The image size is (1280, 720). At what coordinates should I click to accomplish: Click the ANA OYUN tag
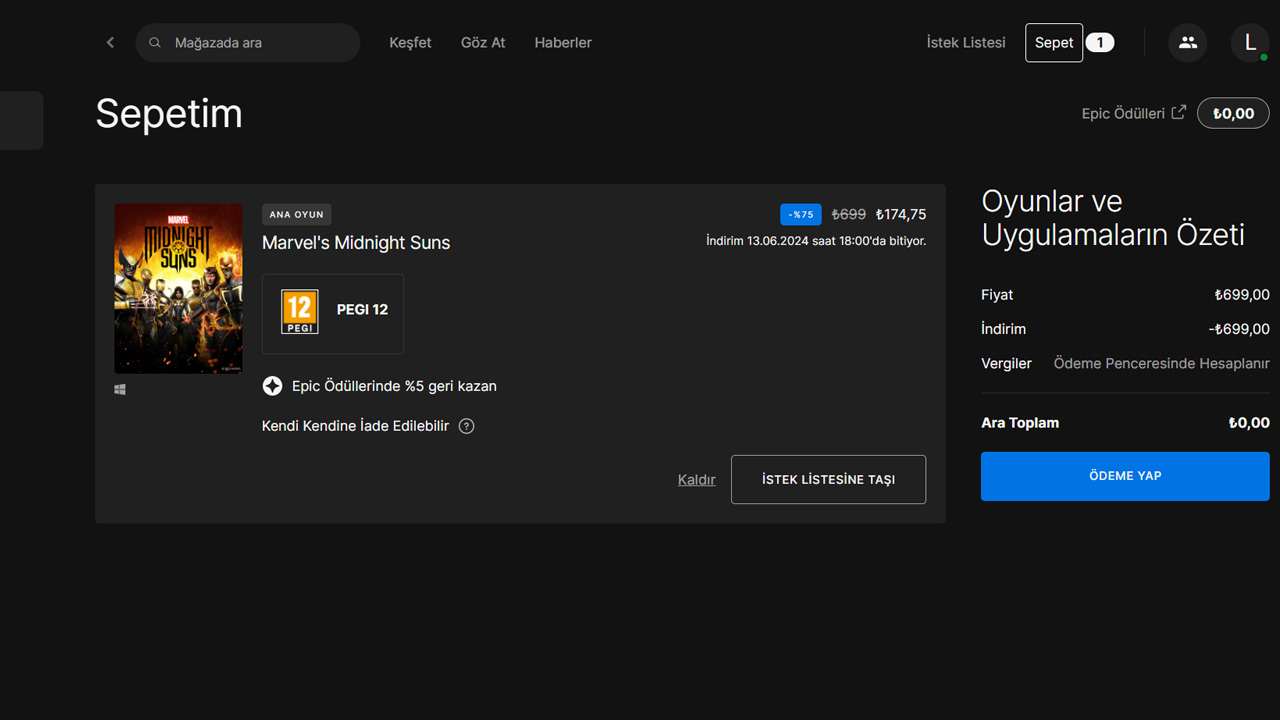pos(296,215)
